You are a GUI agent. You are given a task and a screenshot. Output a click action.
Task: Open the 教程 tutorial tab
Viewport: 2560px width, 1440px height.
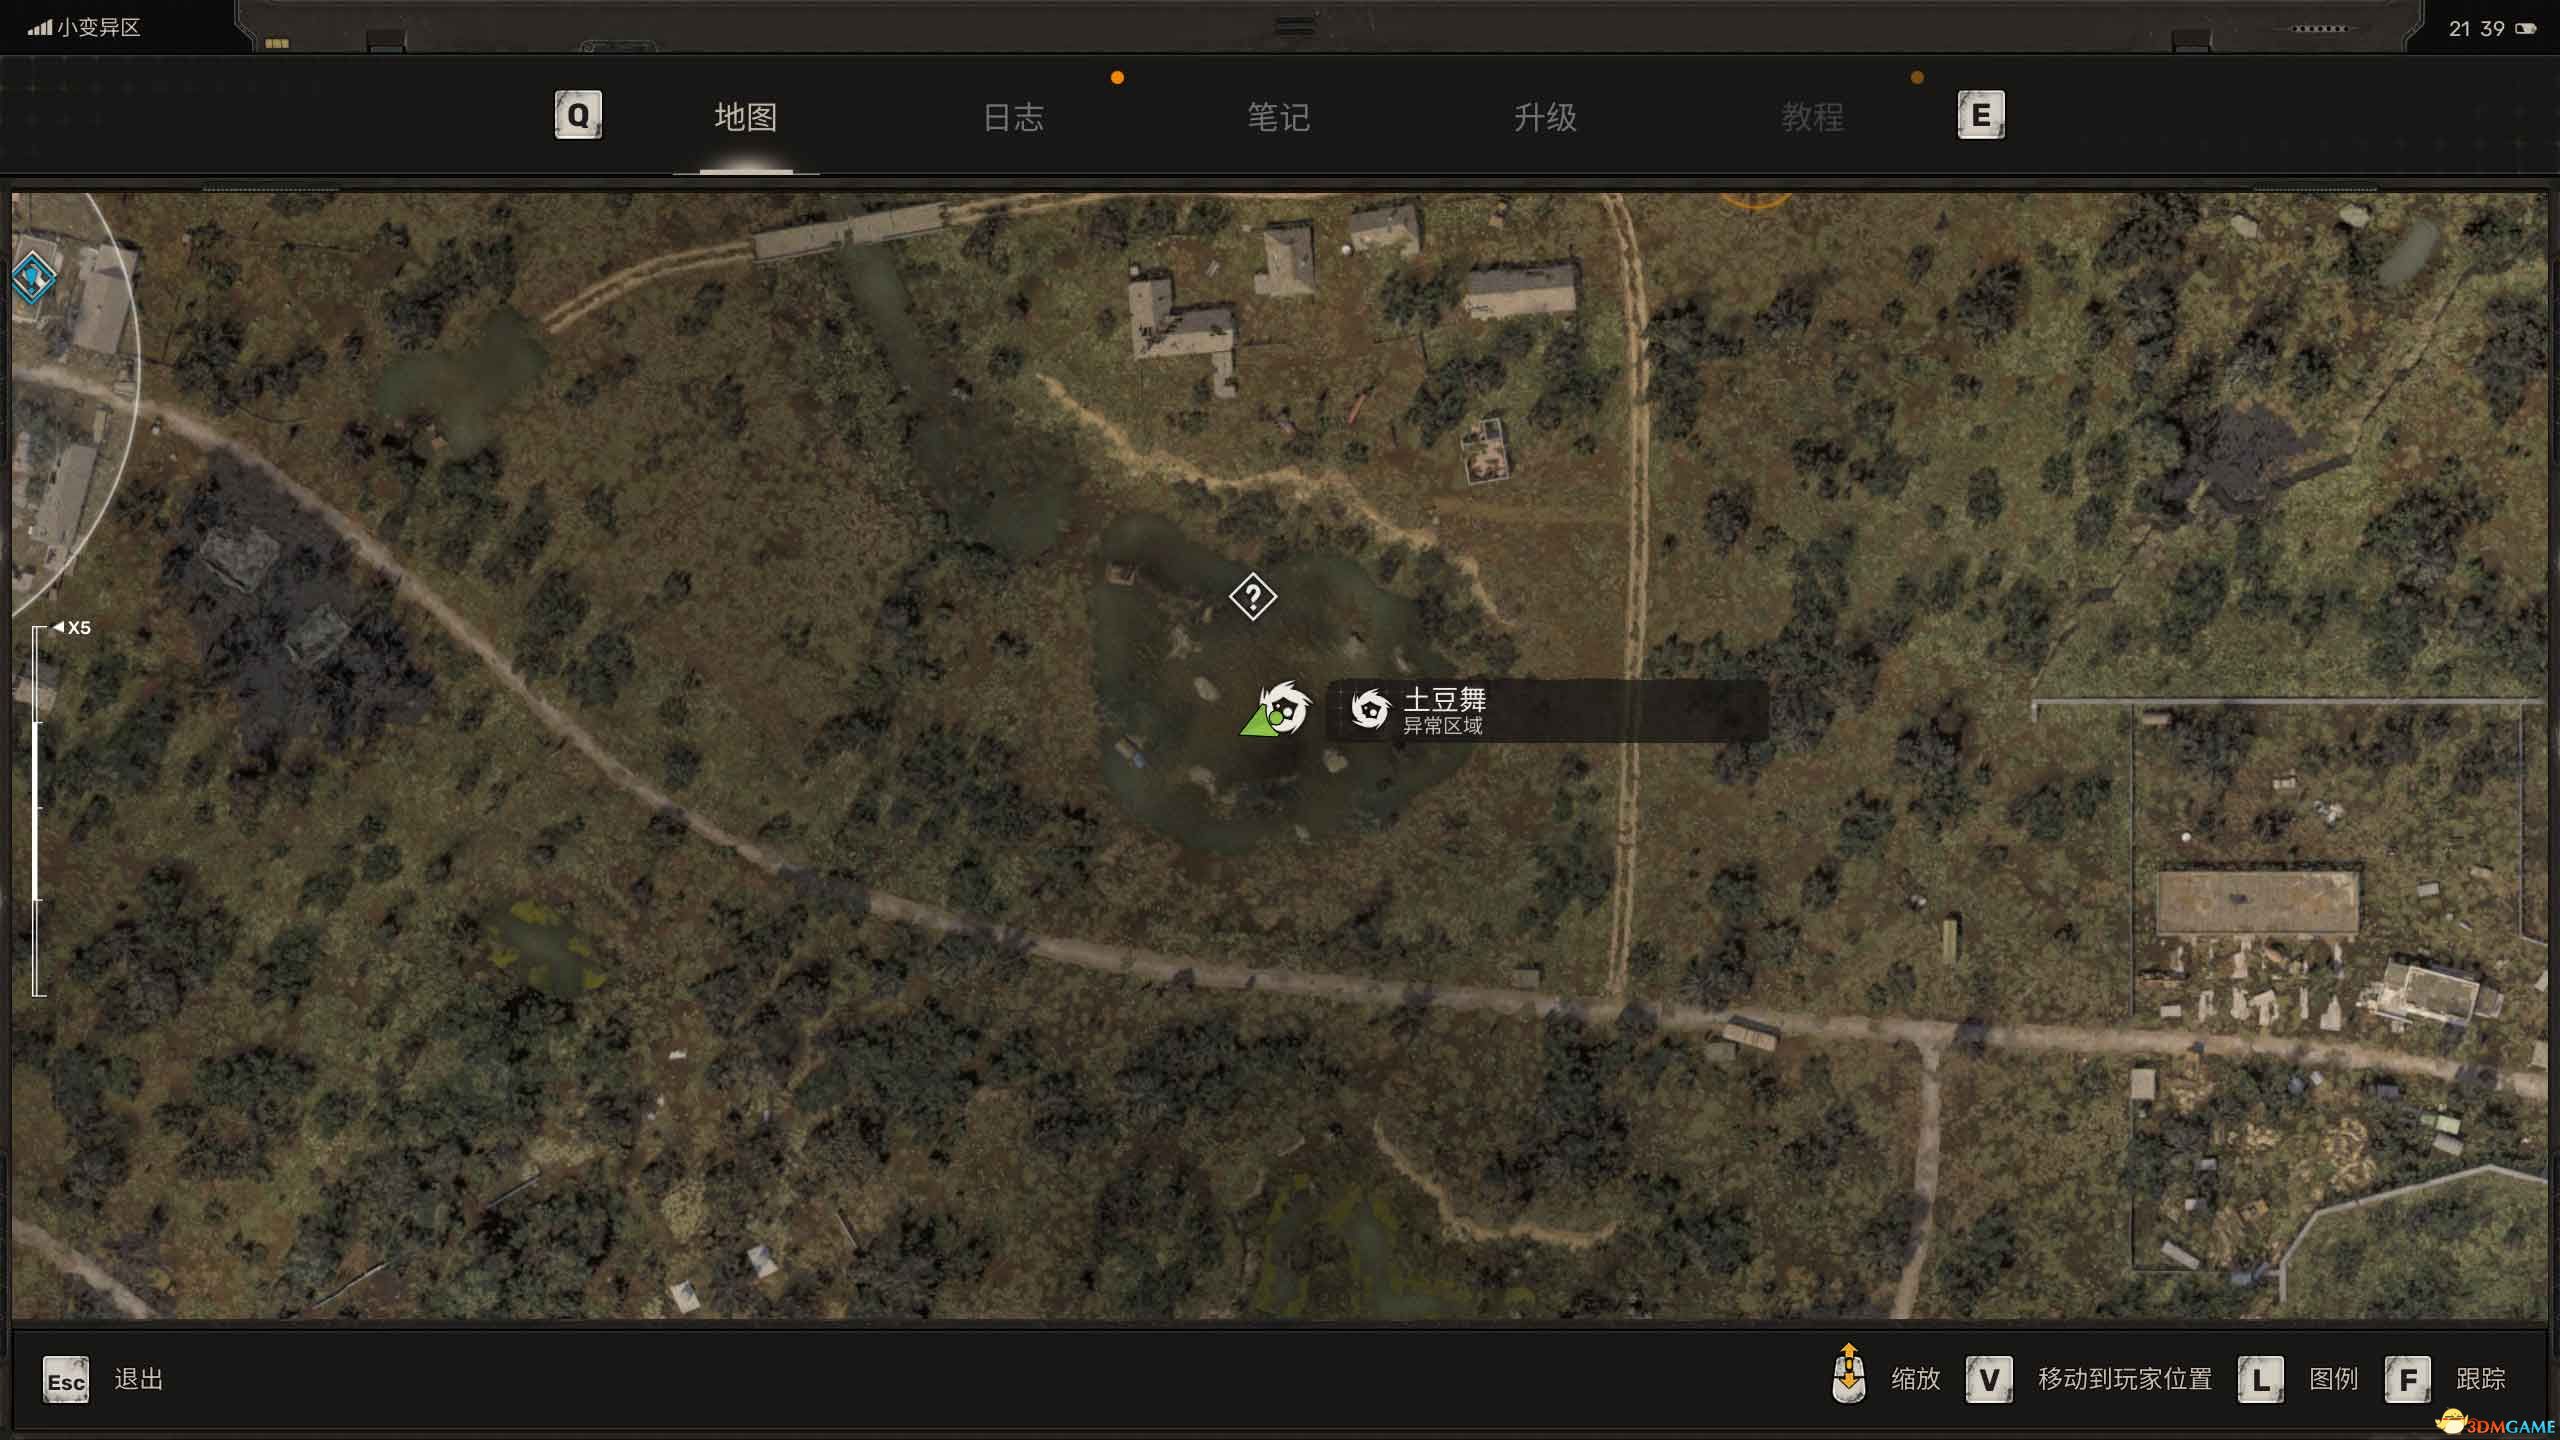[x=1812, y=117]
